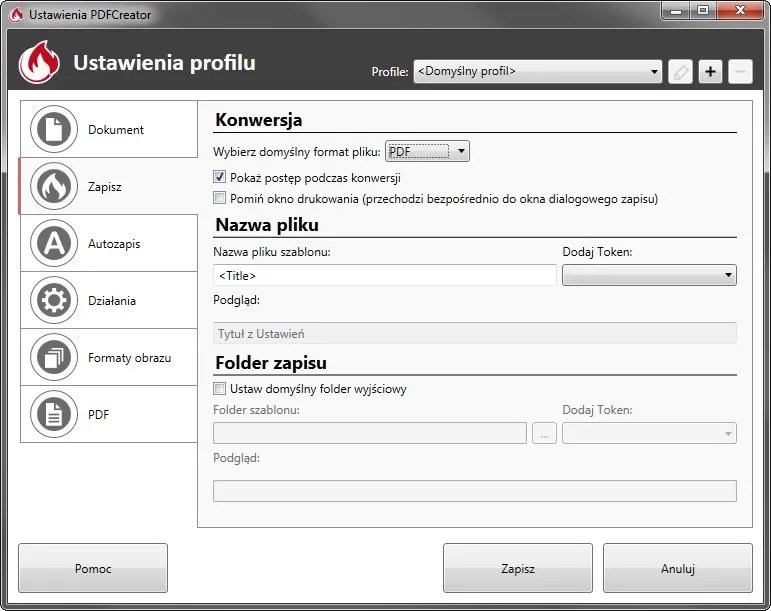This screenshot has width=771, height=611.
Task: Open the Profile dropdown with Domyślny profil
Action: tap(537, 72)
